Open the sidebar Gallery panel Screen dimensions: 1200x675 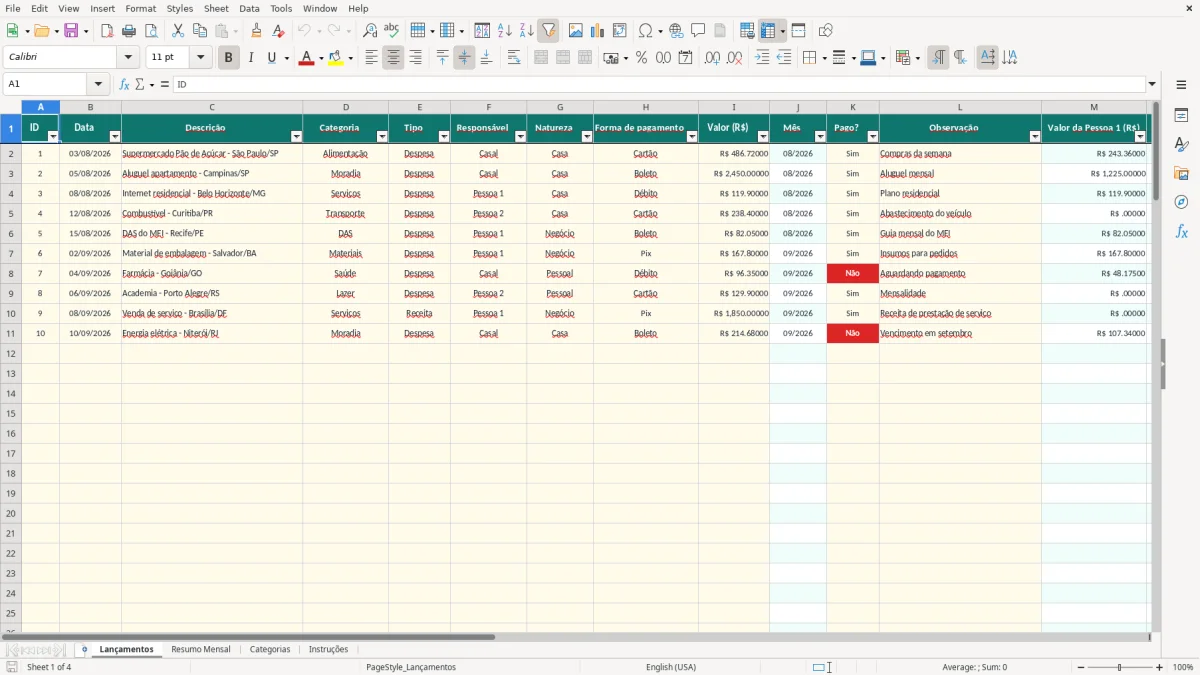pos(1181,174)
